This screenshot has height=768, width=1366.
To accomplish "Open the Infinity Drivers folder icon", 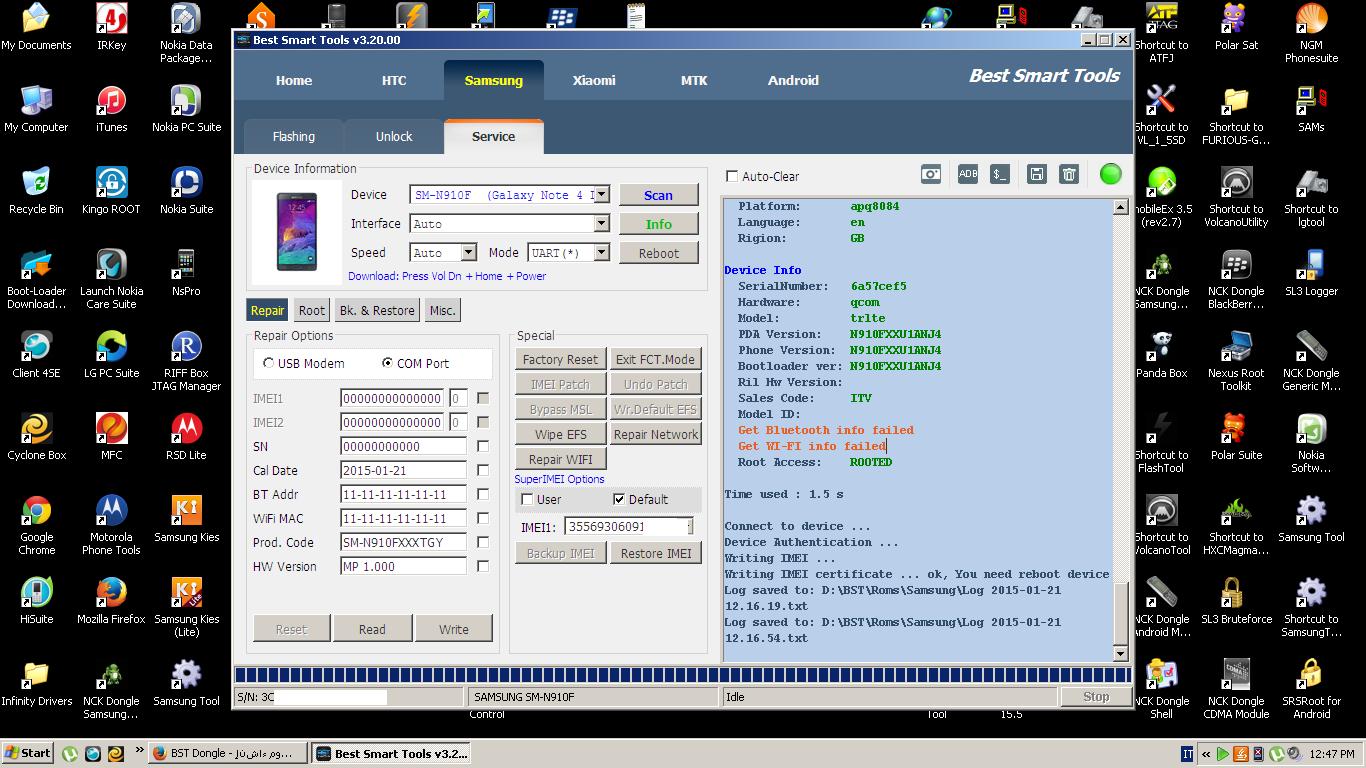I will tap(37, 683).
